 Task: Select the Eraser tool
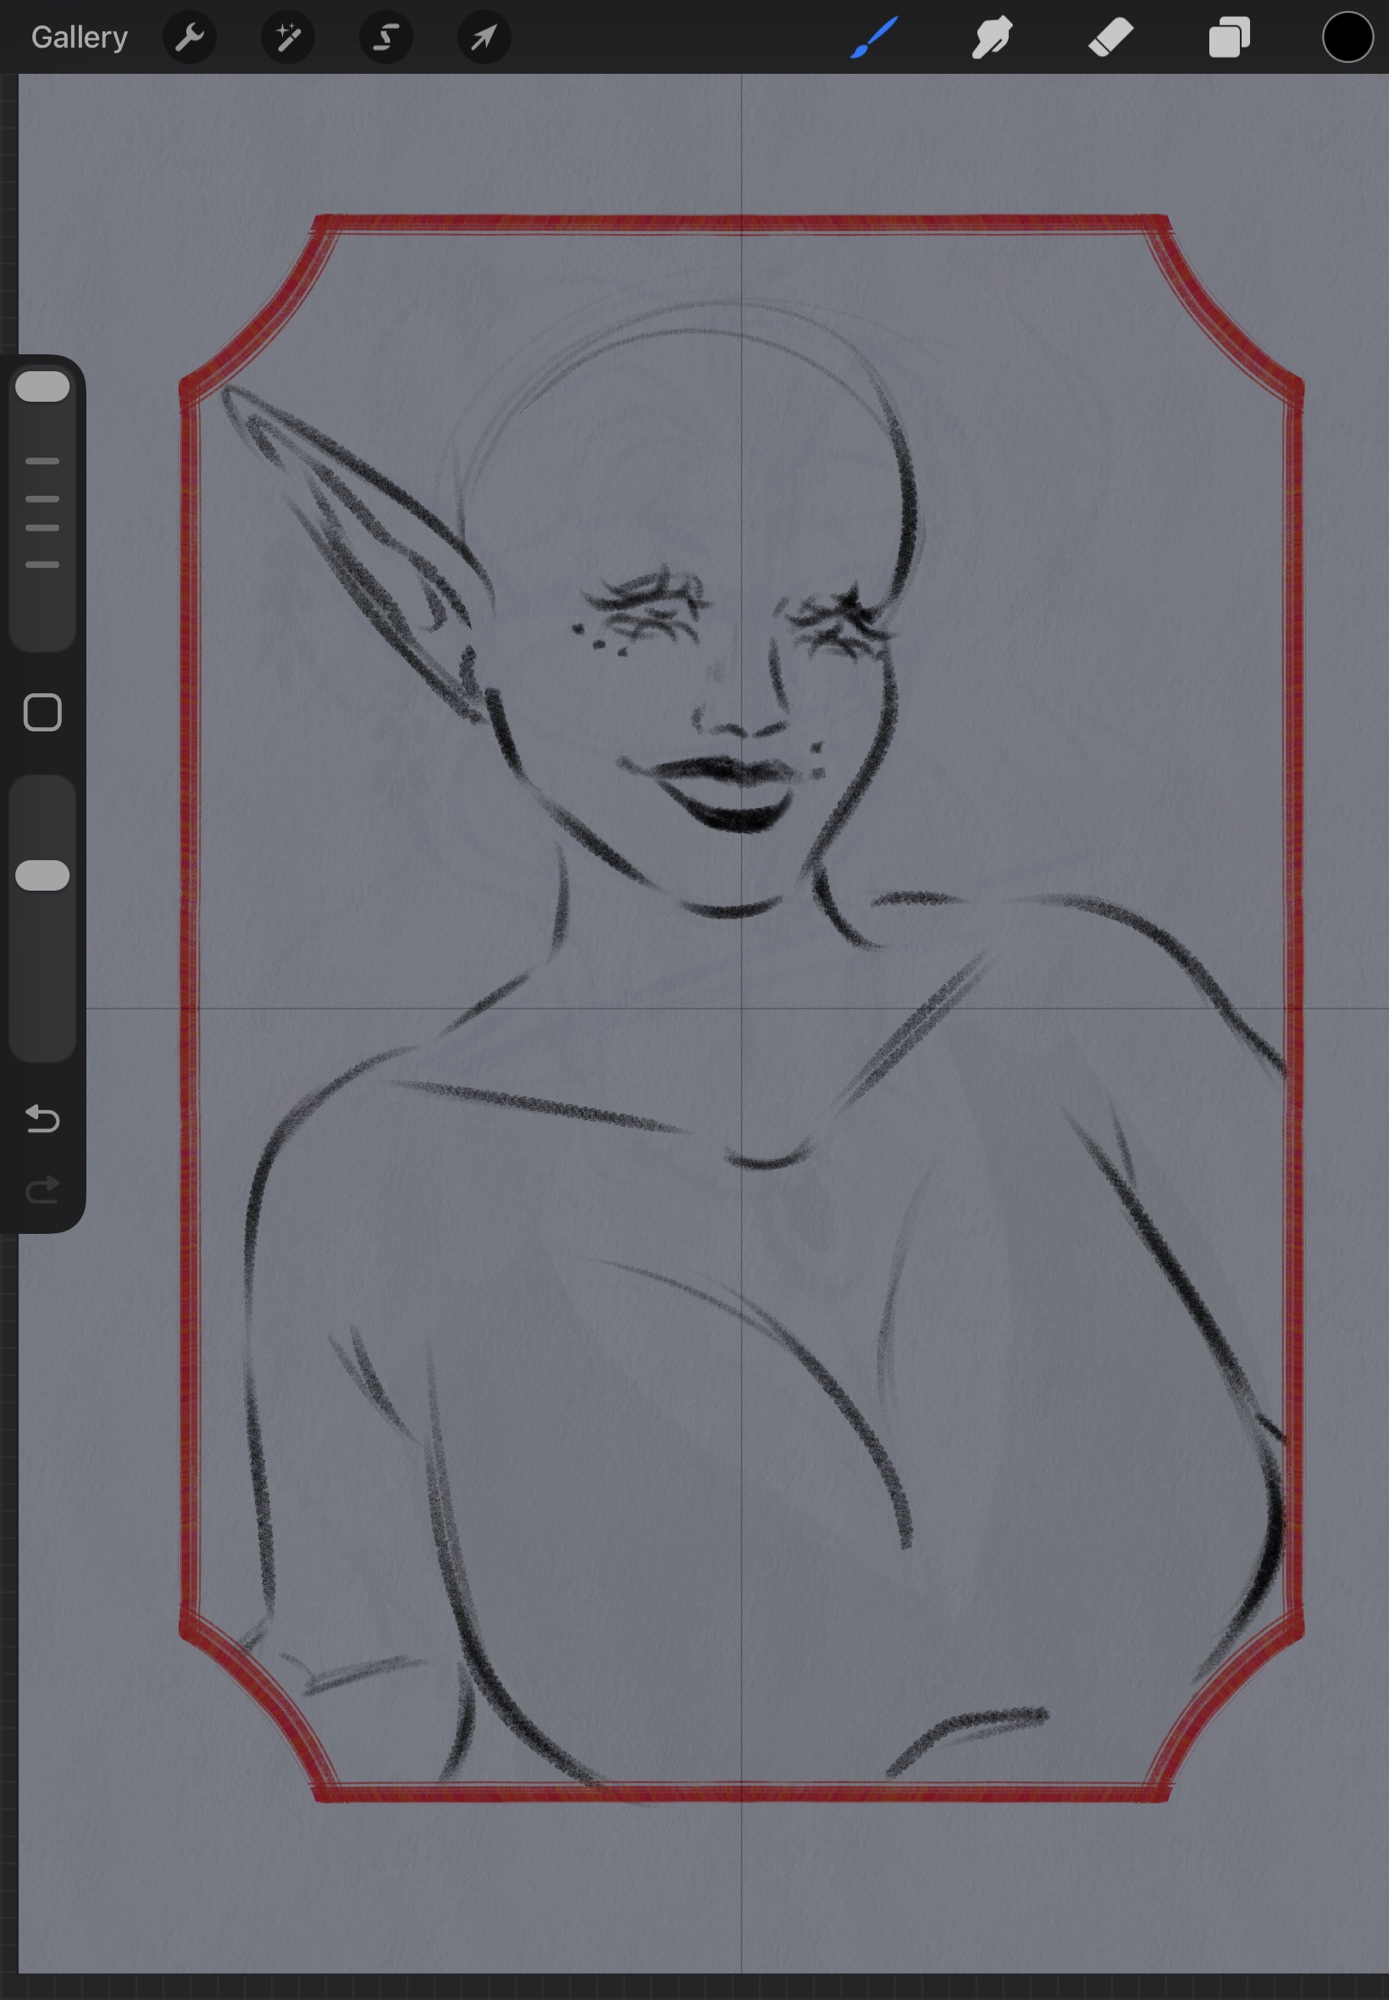1110,38
